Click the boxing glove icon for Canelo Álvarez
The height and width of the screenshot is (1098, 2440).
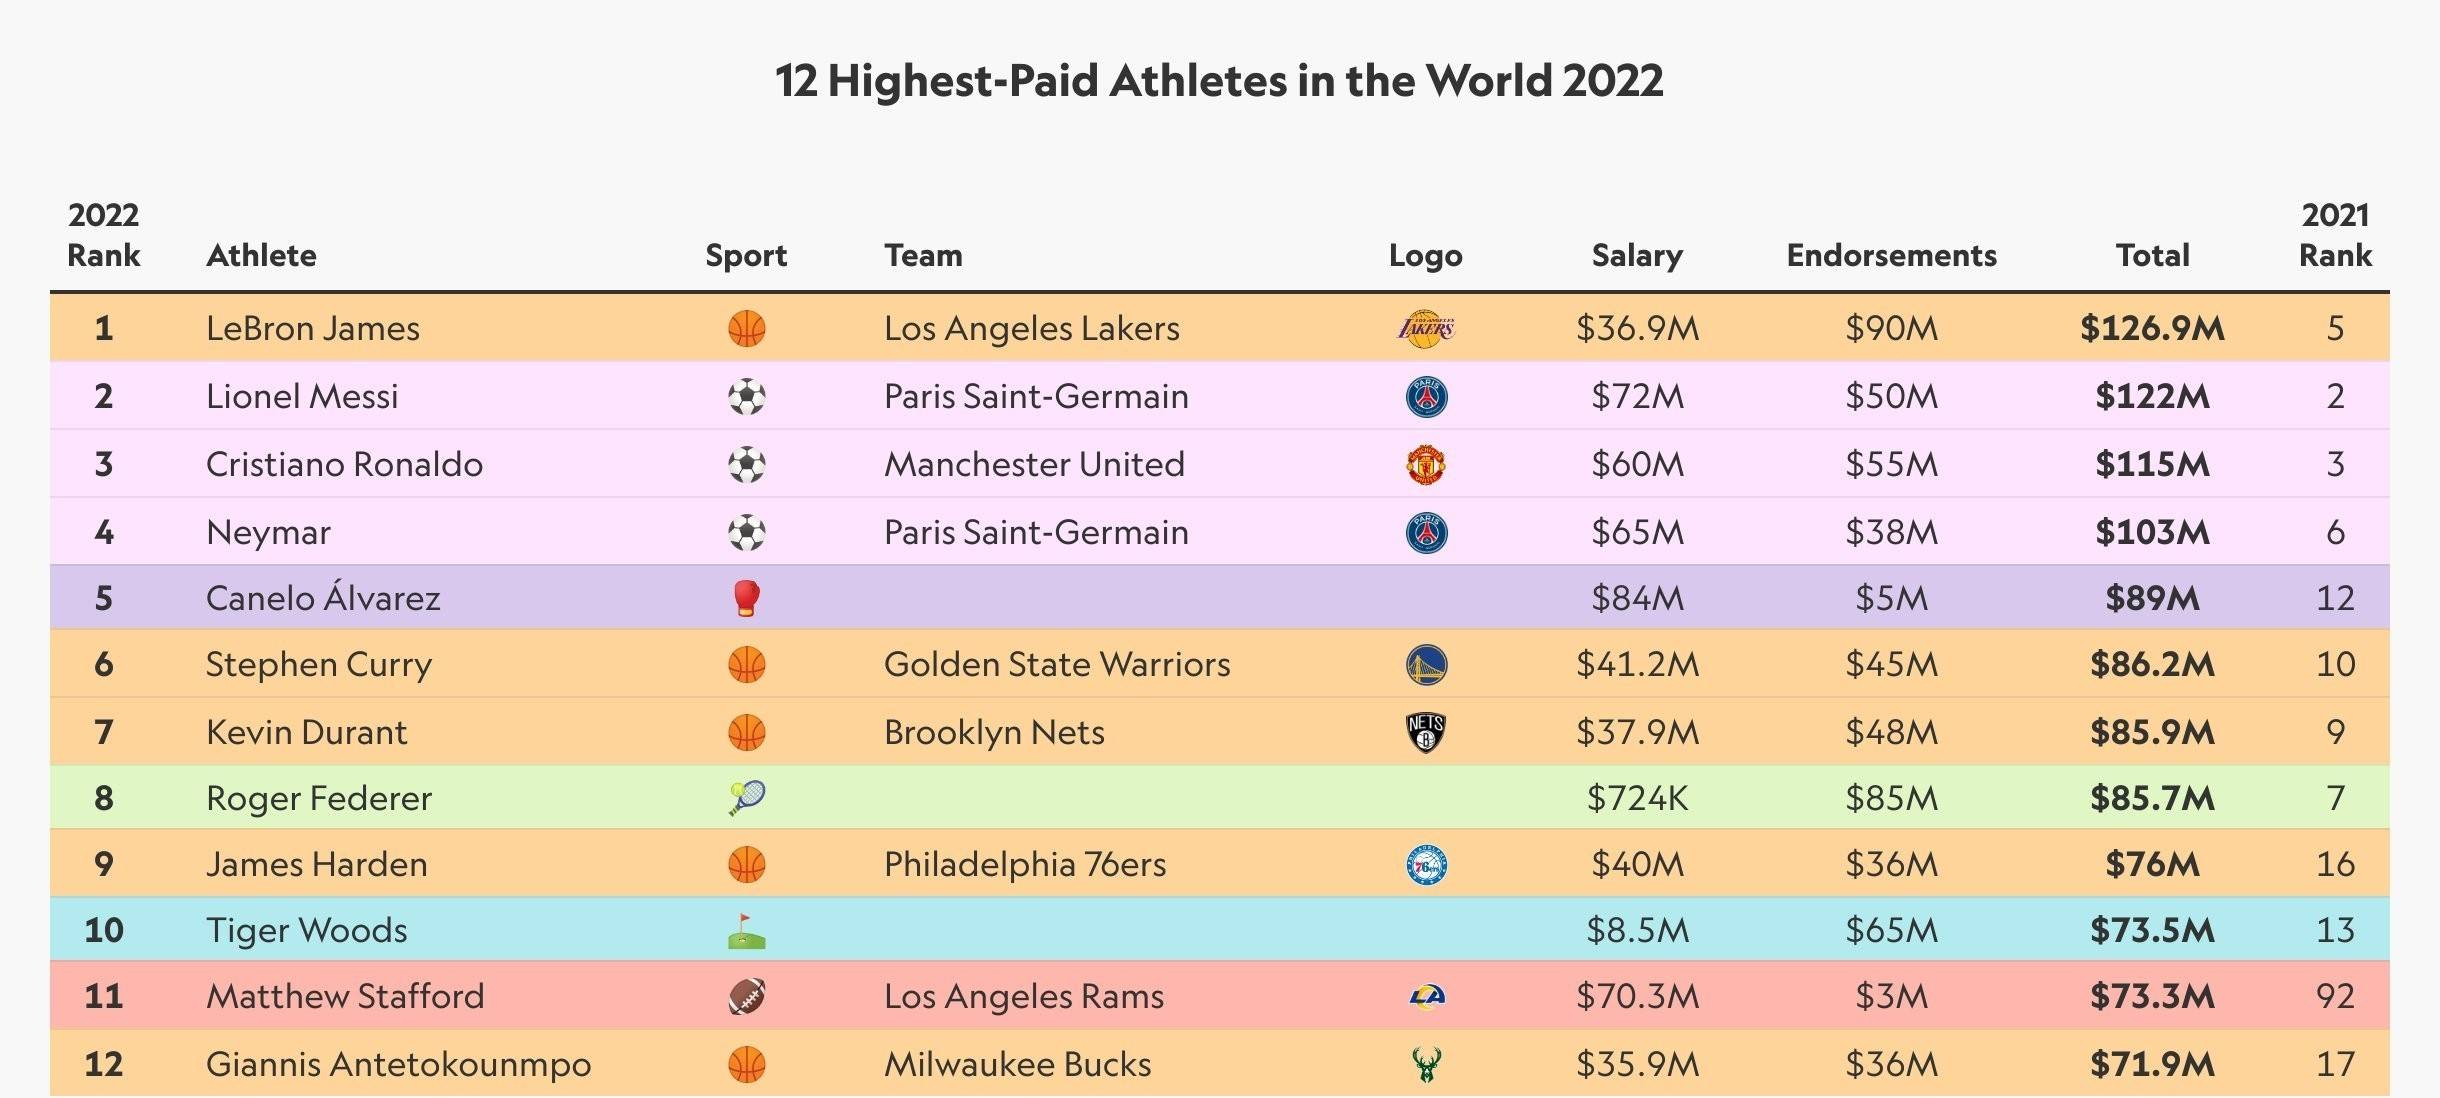[746, 598]
